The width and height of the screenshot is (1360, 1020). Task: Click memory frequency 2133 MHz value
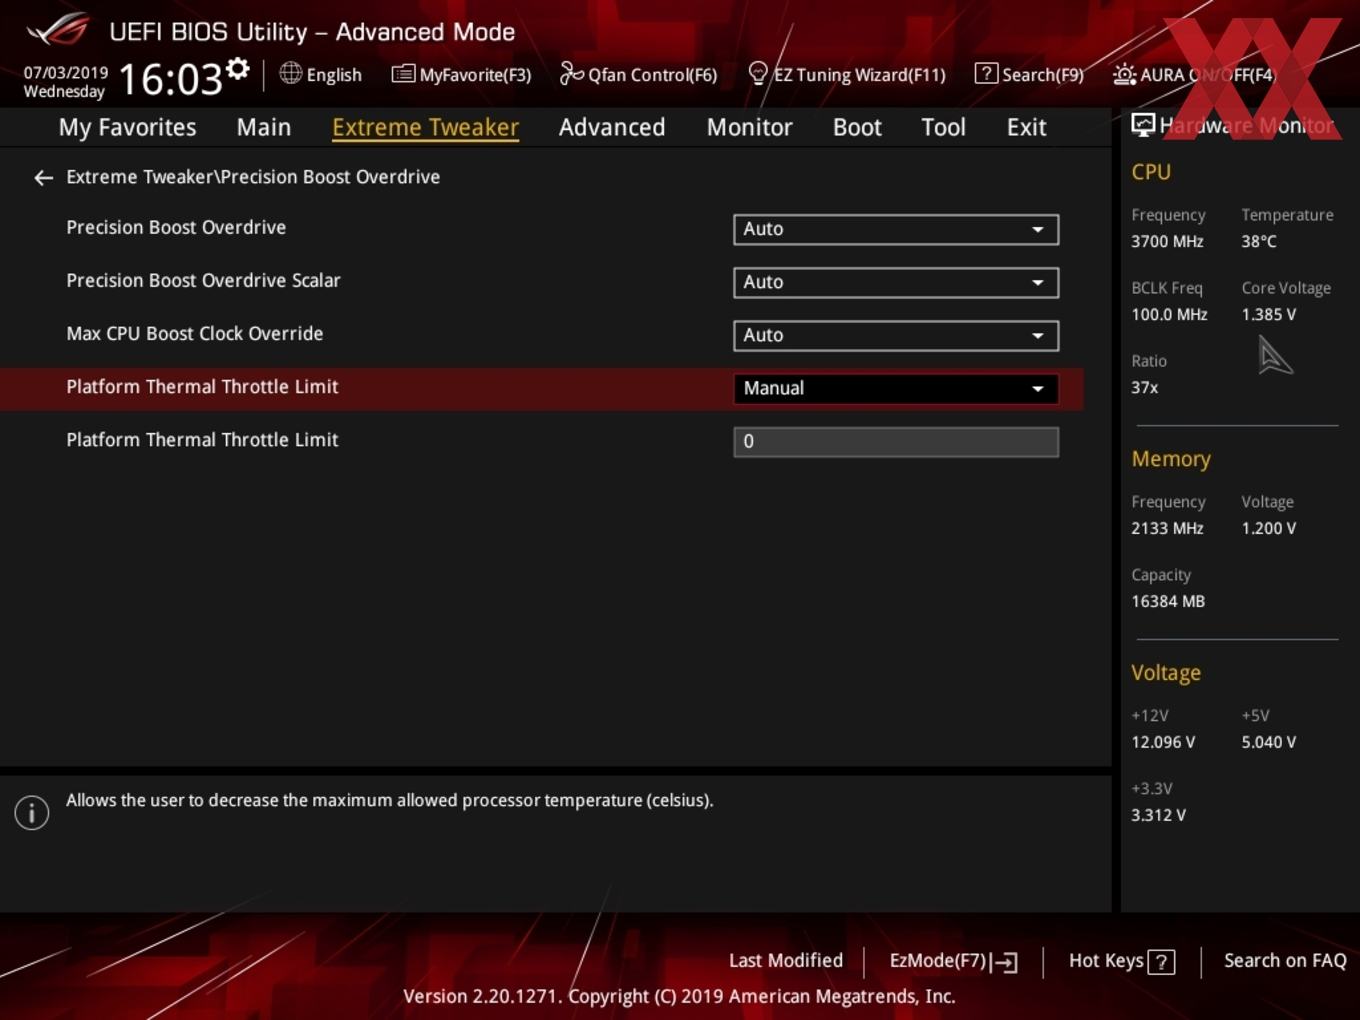coord(1167,528)
